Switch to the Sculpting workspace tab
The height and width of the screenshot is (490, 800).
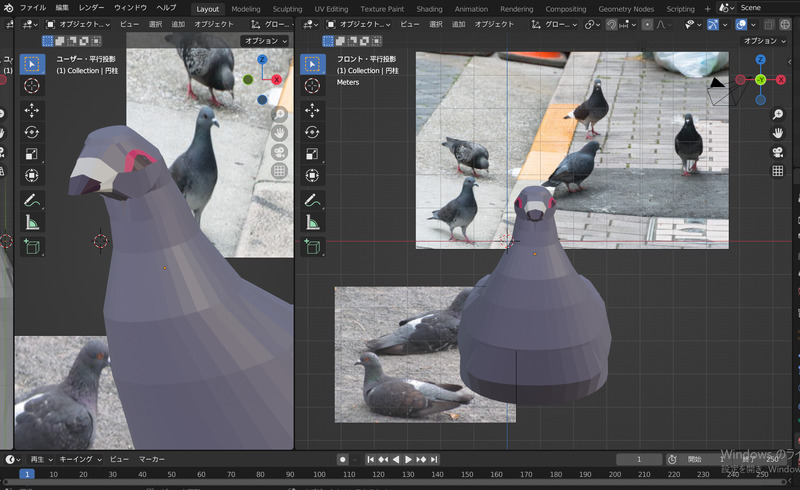click(x=287, y=8)
